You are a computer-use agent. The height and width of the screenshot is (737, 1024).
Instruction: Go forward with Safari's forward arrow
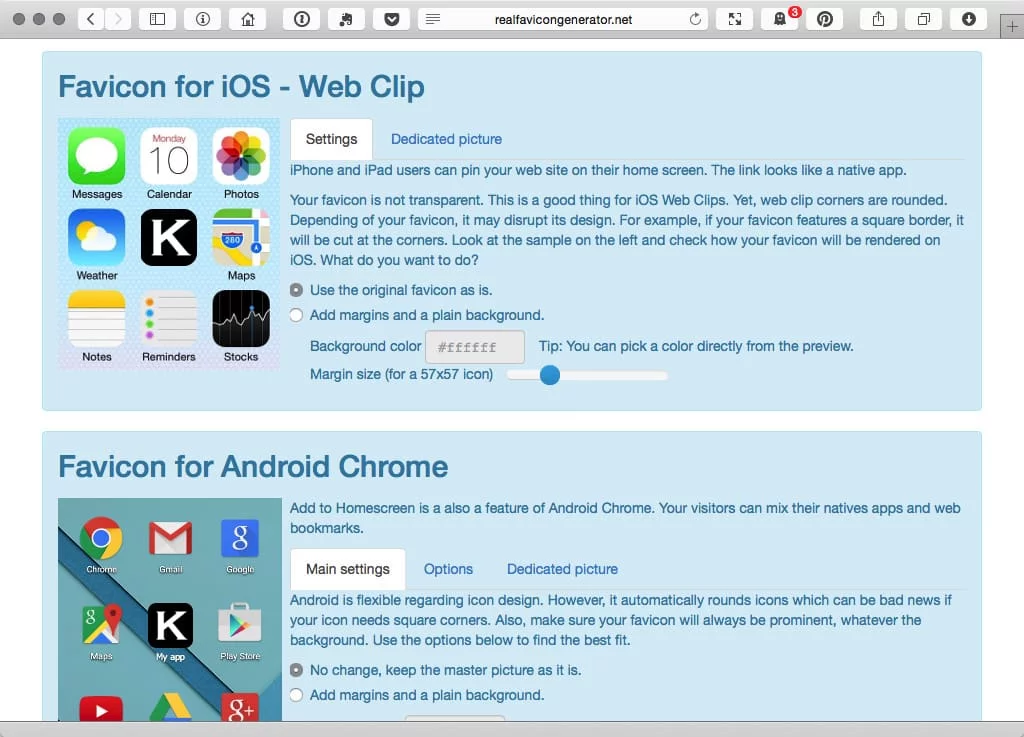(x=117, y=20)
